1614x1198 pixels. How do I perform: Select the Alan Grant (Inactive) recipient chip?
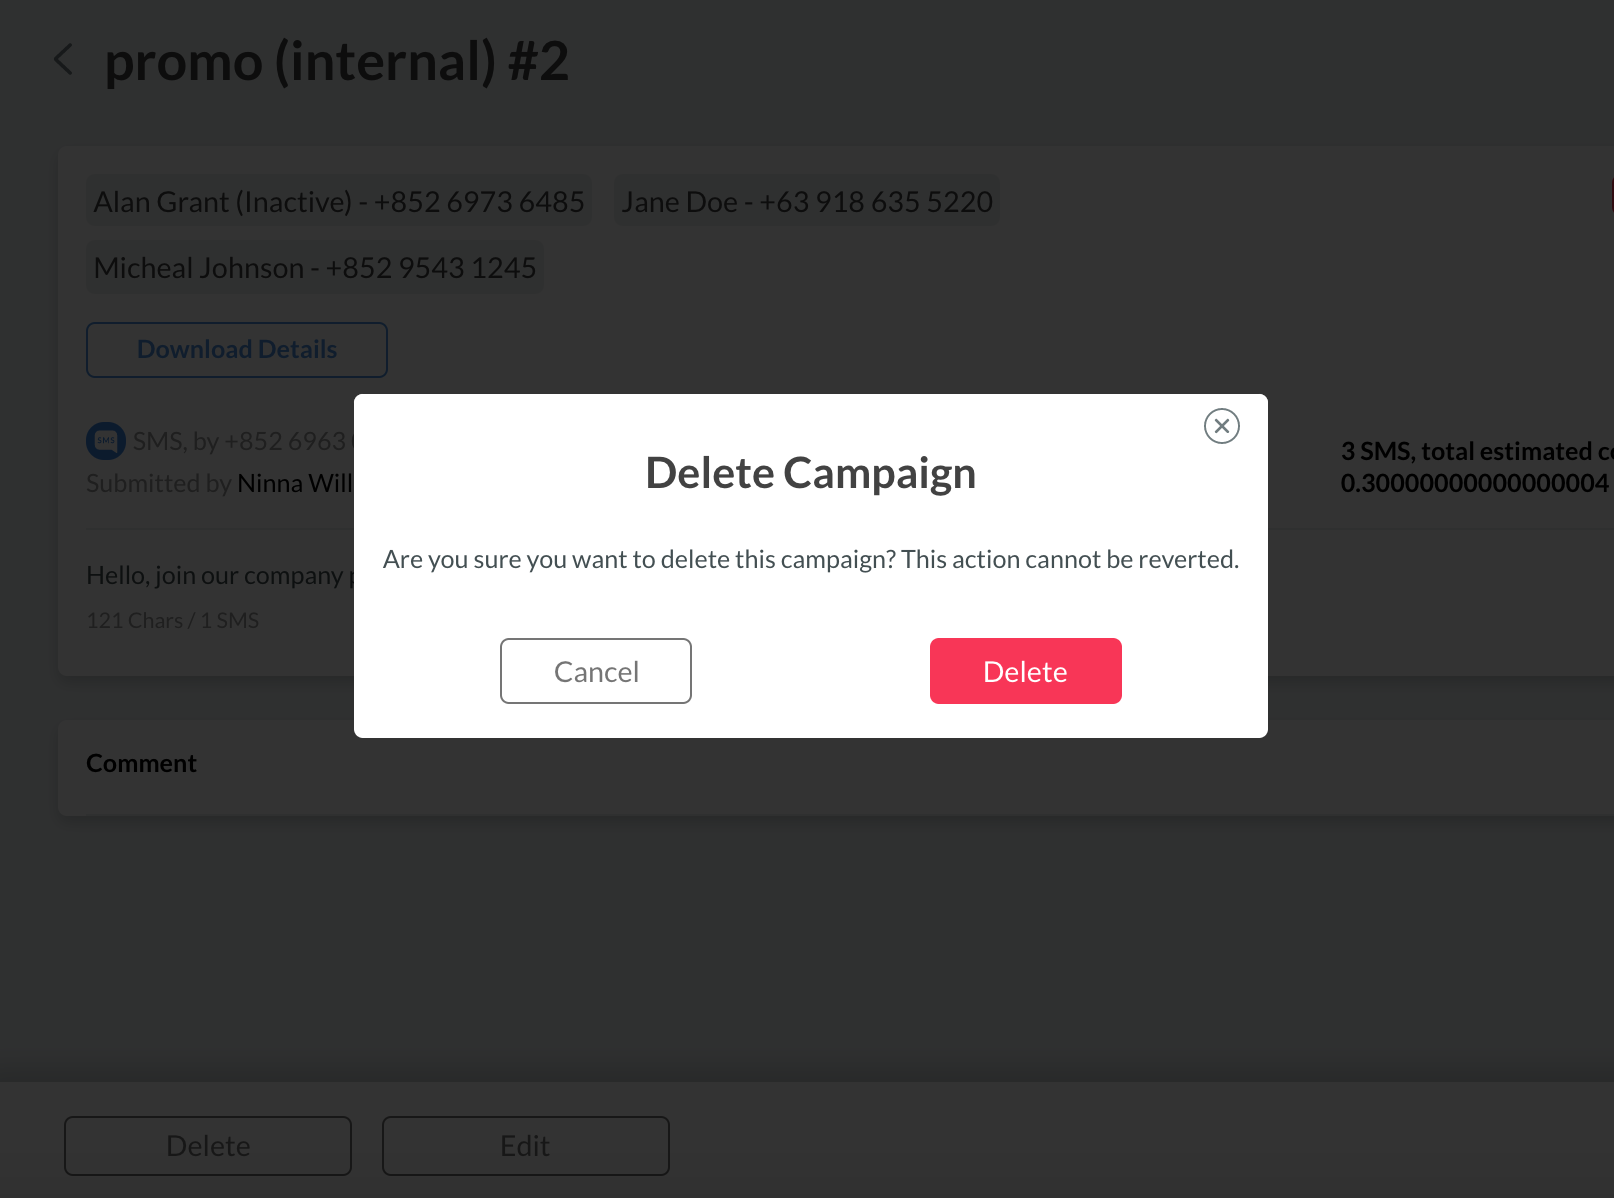(339, 202)
